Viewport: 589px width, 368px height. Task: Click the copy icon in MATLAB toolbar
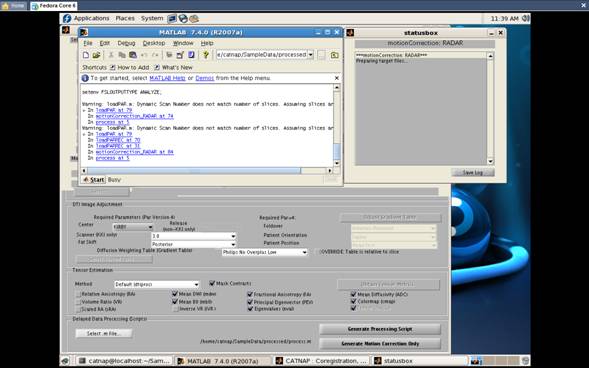pyautogui.click(x=122, y=55)
